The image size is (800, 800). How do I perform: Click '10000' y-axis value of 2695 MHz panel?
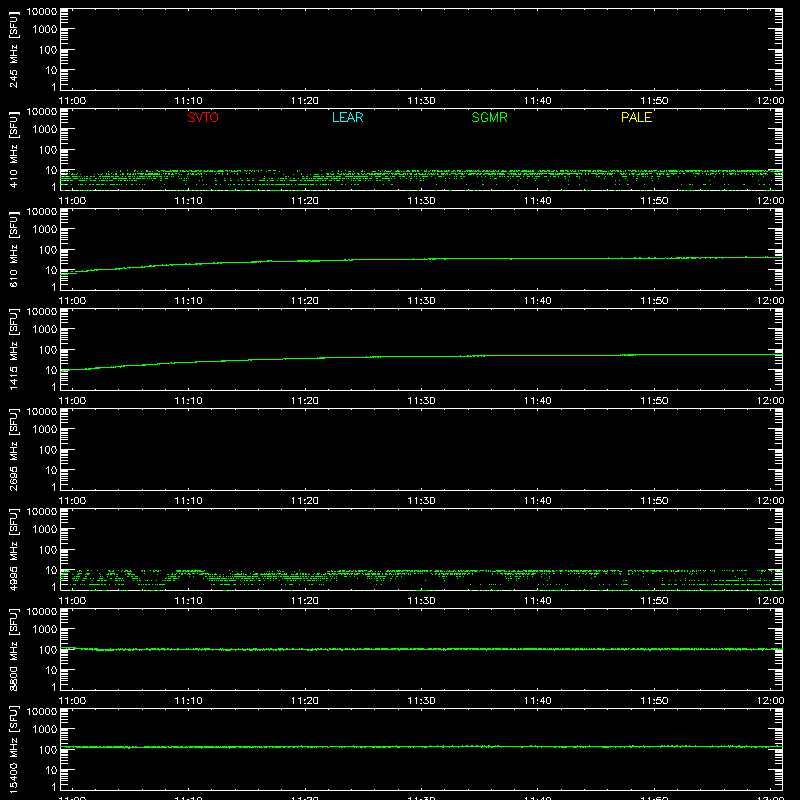point(42,412)
